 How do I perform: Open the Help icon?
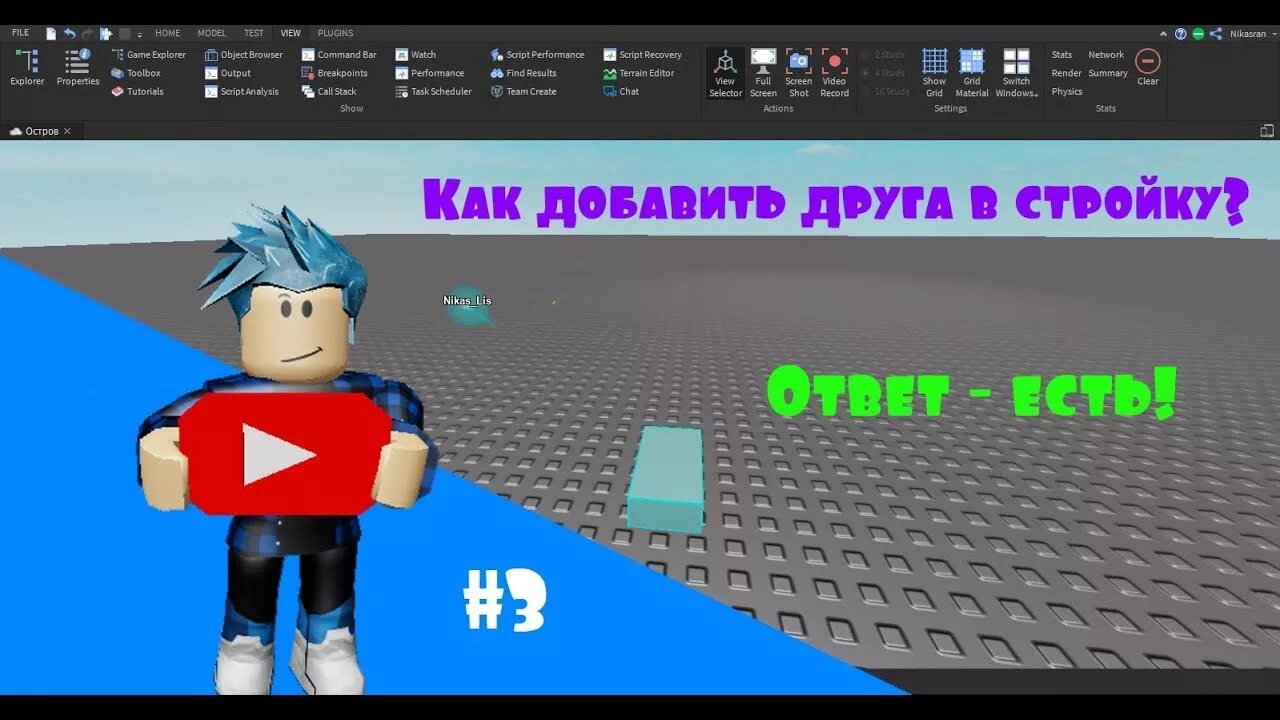coord(1181,33)
